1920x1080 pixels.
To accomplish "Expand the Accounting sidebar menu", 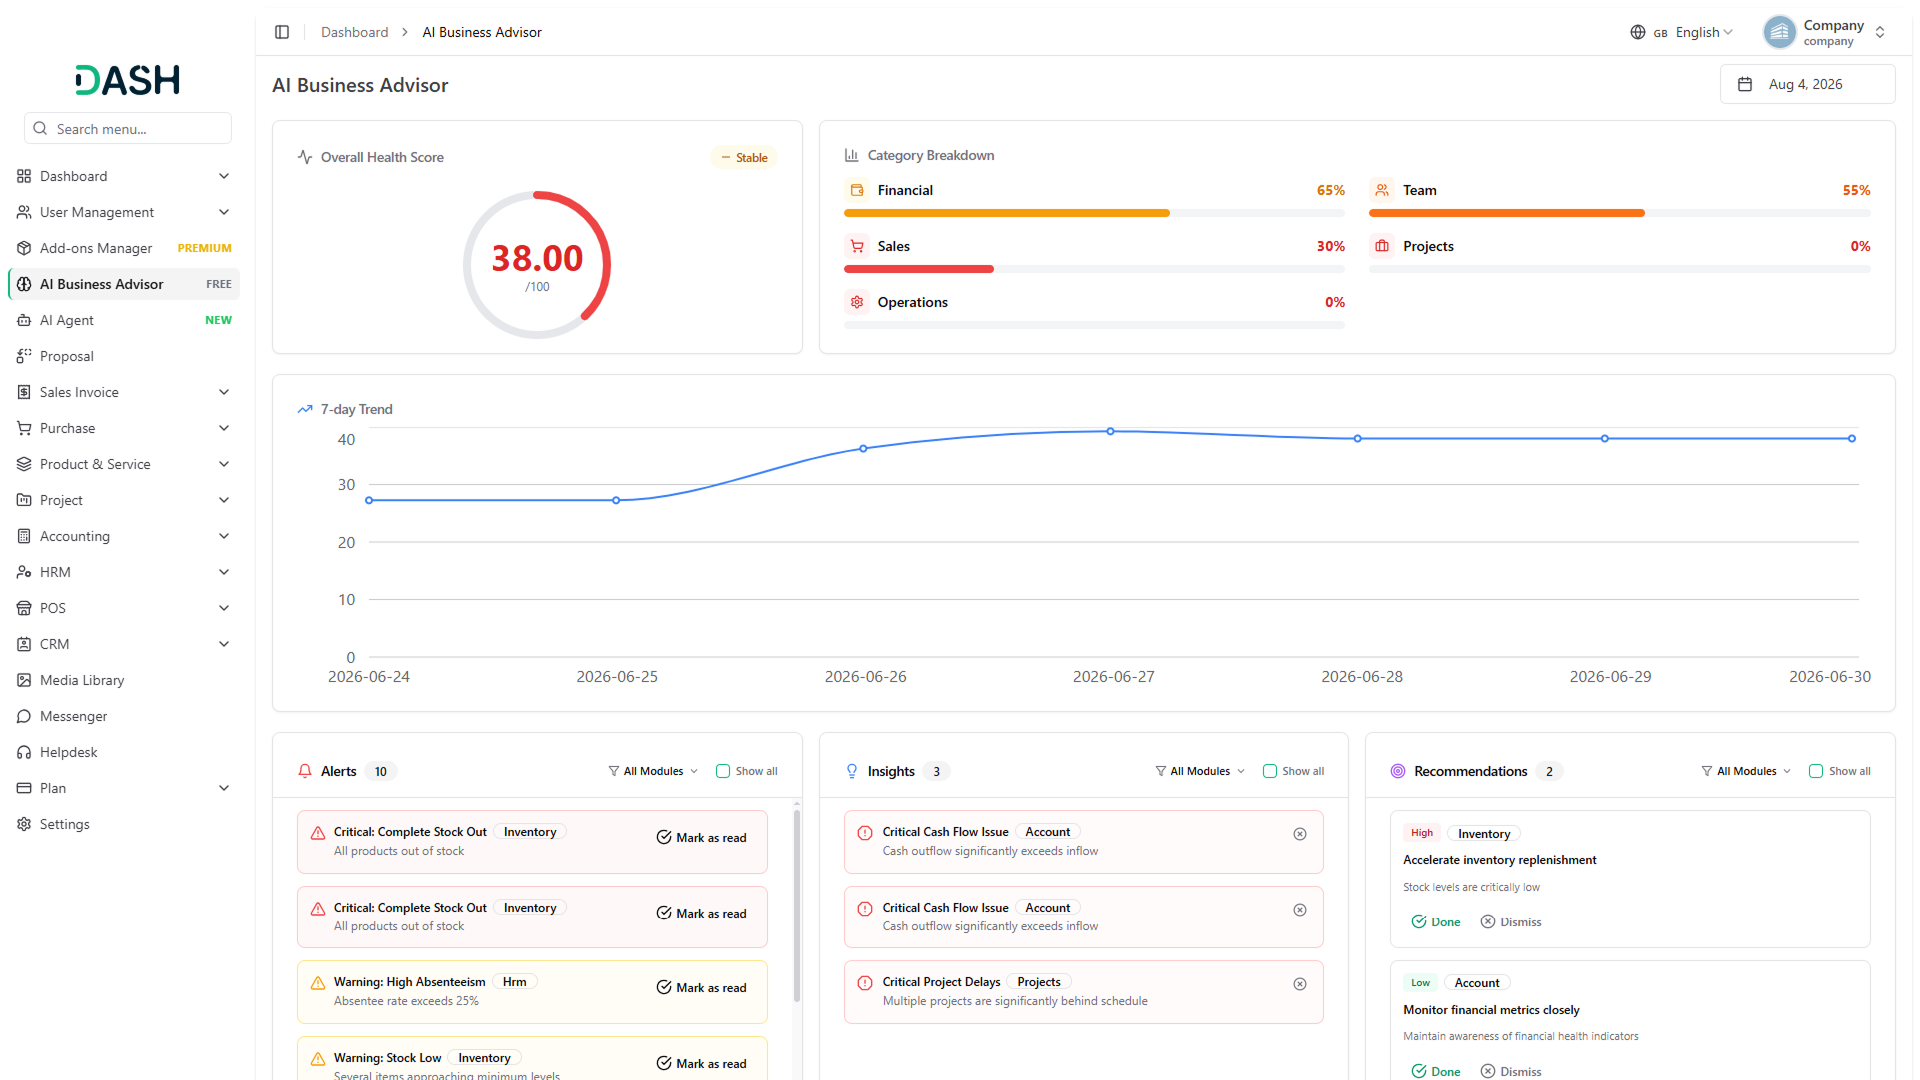I will (x=124, y=536).
